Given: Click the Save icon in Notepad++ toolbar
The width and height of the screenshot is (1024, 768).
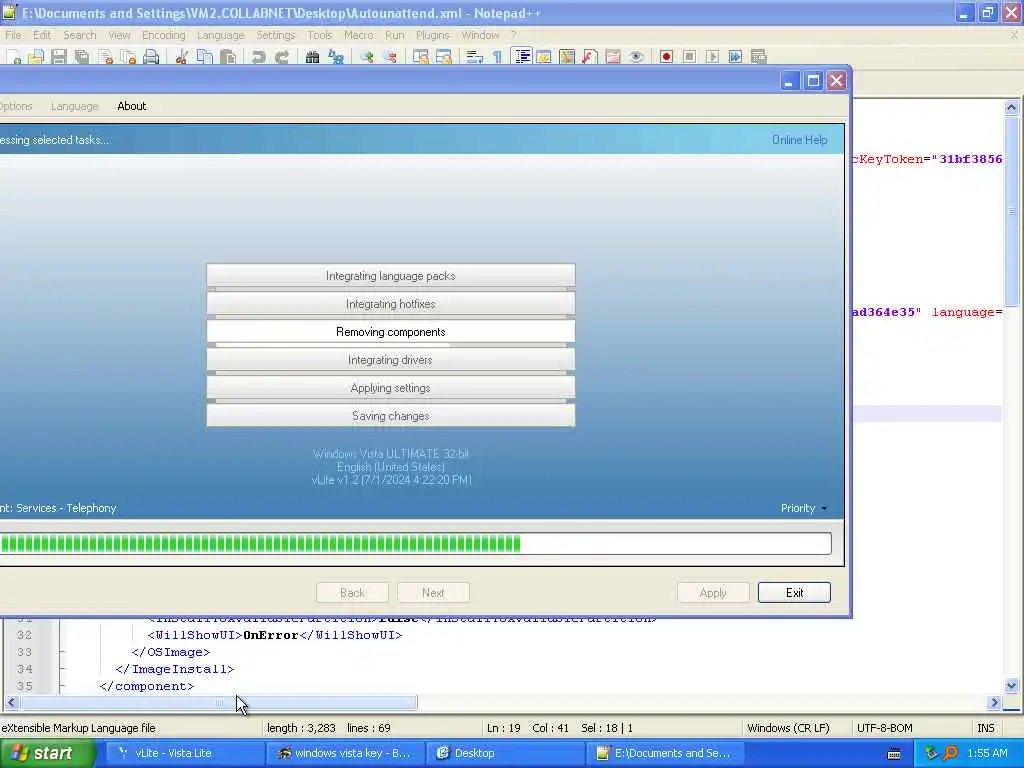Looking at the screenshot, I should (x=59, y=57).
